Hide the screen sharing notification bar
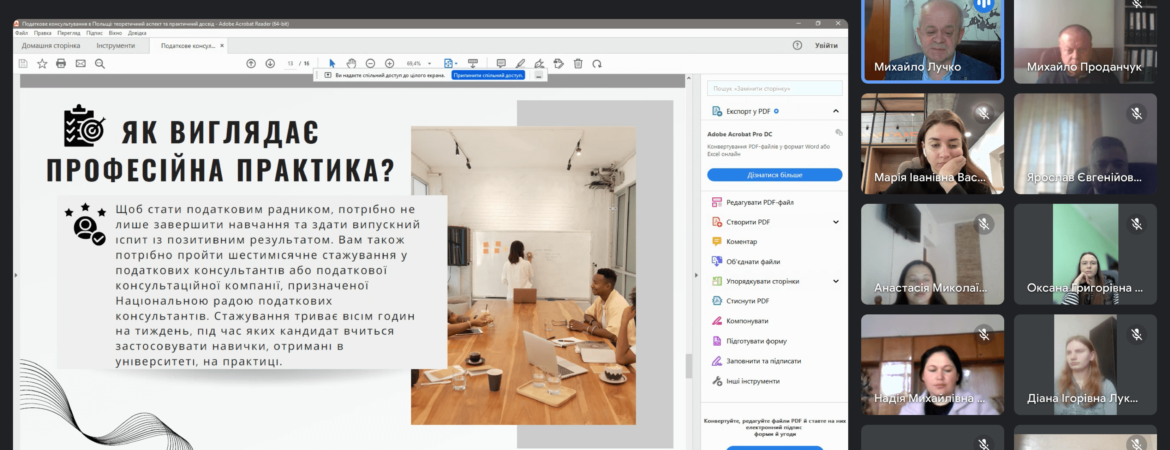This screenshot has width=1170, height=450. point(538,75)
